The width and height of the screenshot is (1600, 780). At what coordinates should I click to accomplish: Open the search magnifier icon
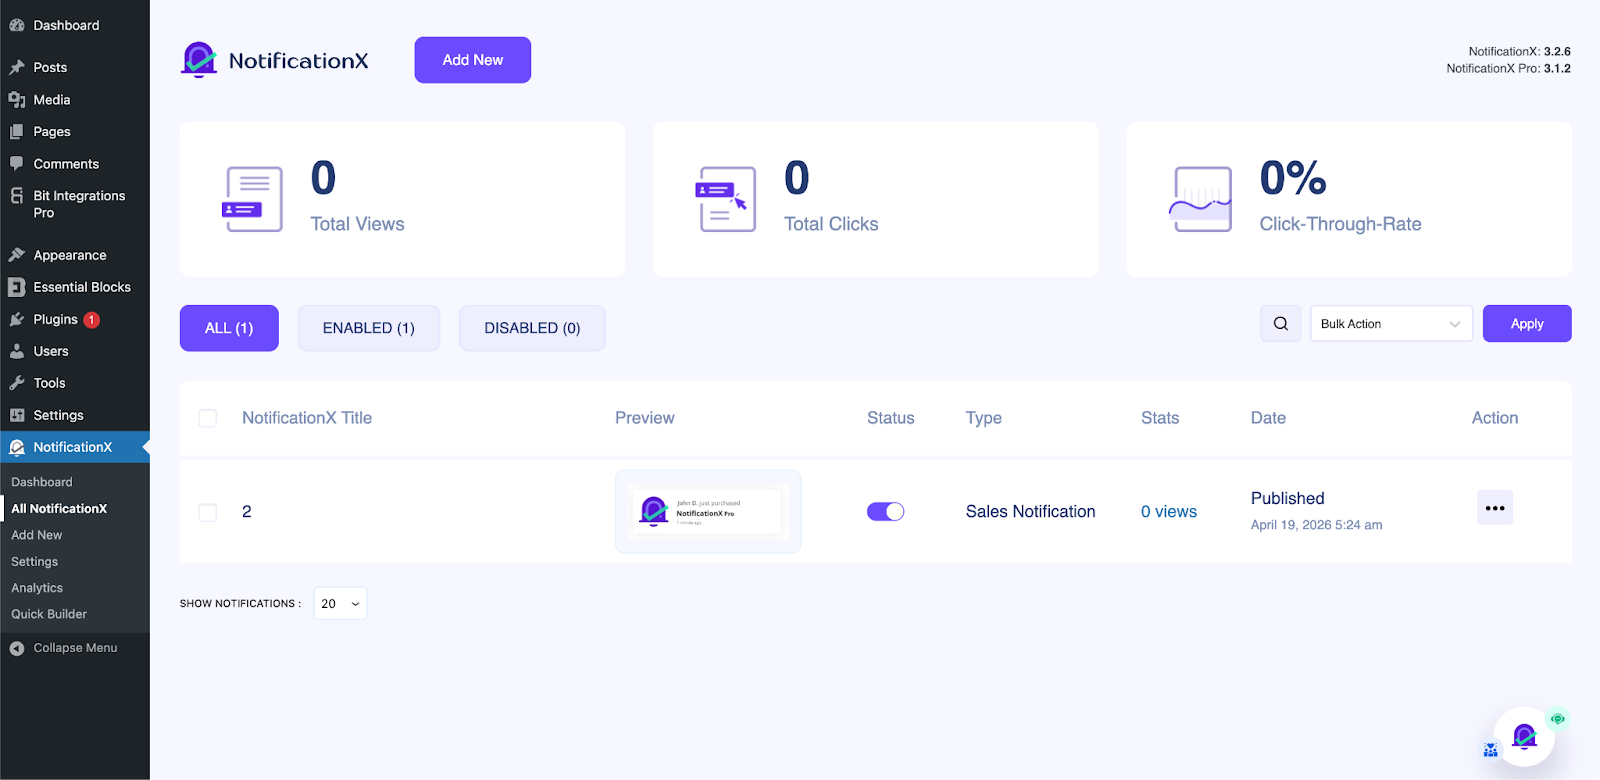point(1281,323)
